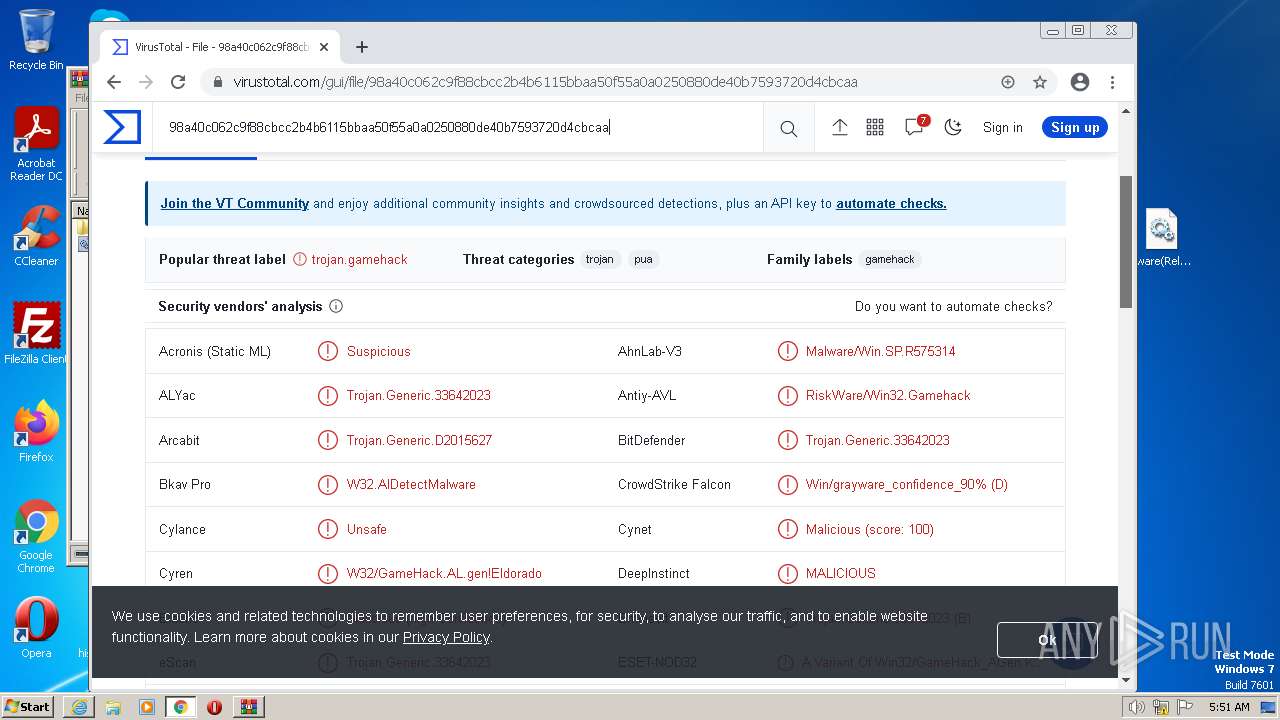
Task: Select the VirusTotal File tab
Action: (x=218, y=47)
